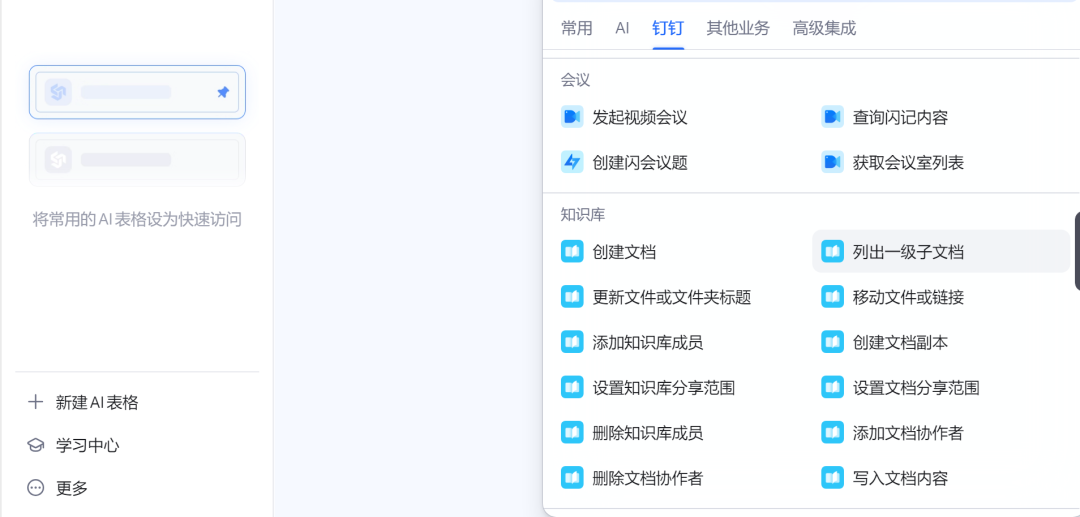Select the 钉钉 tab
This screenshot has width=1080, height=517.
tap(668, 28)
